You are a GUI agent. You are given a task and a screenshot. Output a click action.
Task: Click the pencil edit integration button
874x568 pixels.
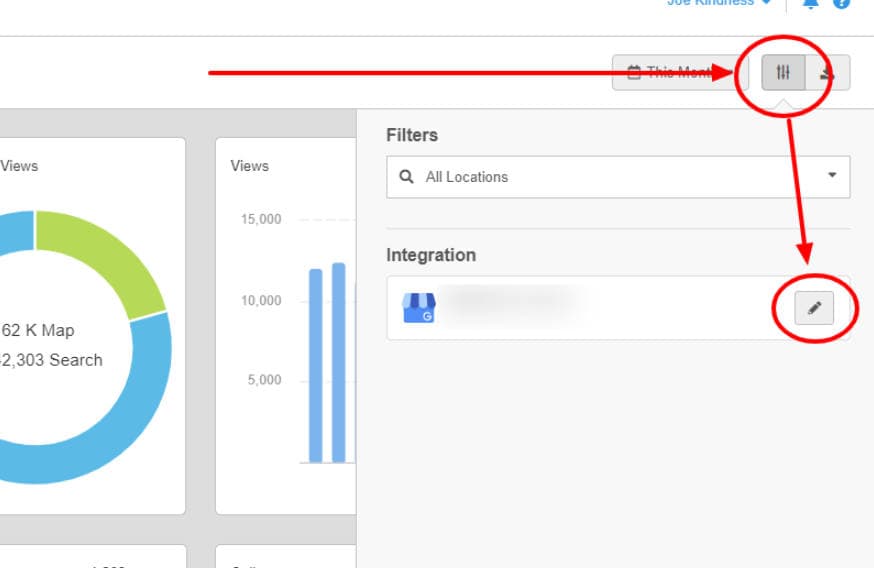point(814,309)
